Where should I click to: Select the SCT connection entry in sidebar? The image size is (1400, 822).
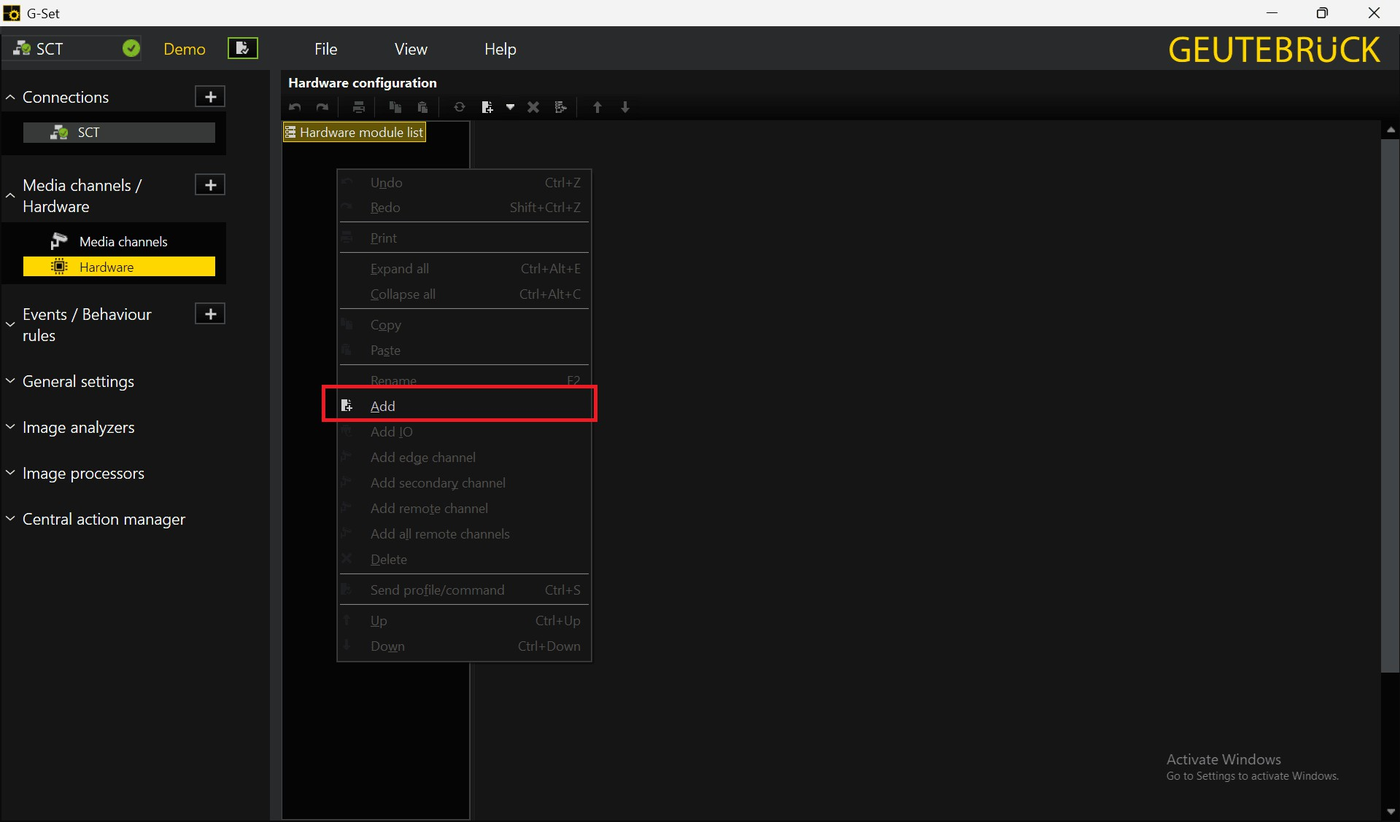[x=119, y=132]
